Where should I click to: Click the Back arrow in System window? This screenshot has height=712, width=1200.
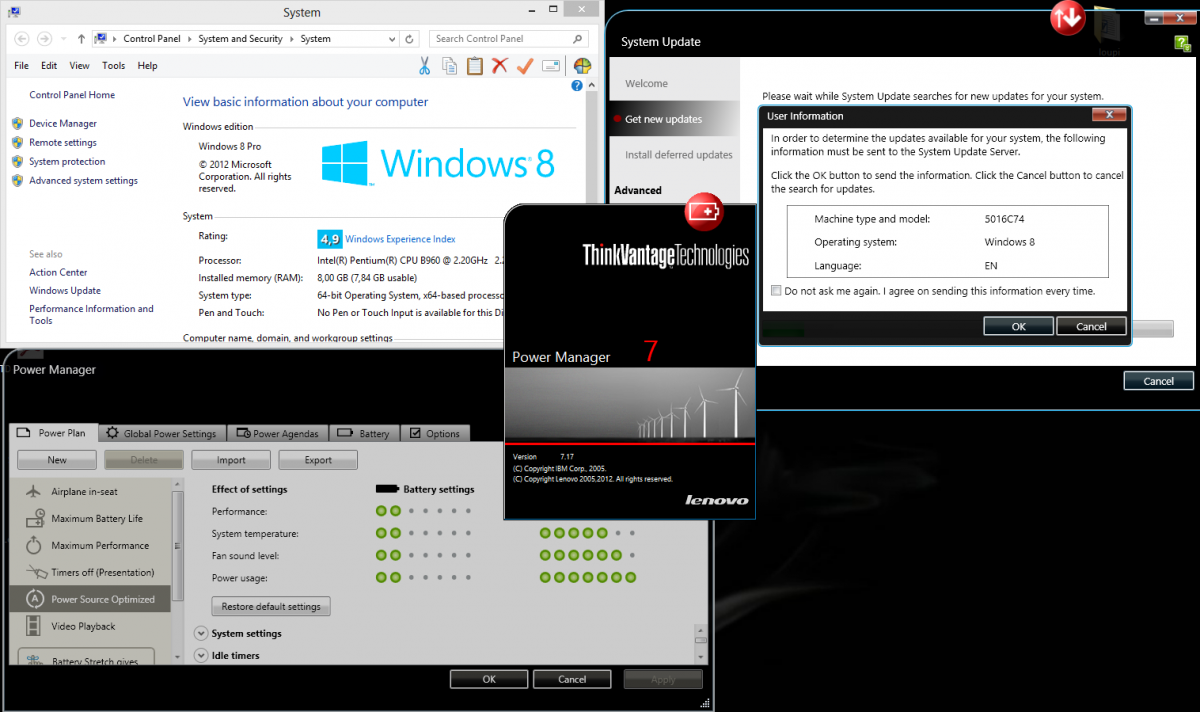19,39
